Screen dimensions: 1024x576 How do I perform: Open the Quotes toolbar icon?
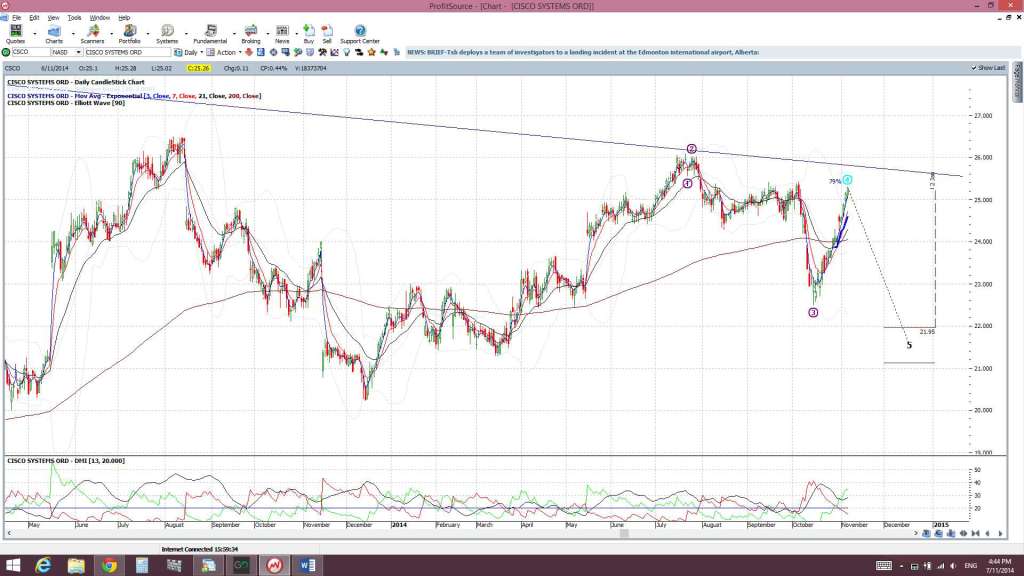16,34
